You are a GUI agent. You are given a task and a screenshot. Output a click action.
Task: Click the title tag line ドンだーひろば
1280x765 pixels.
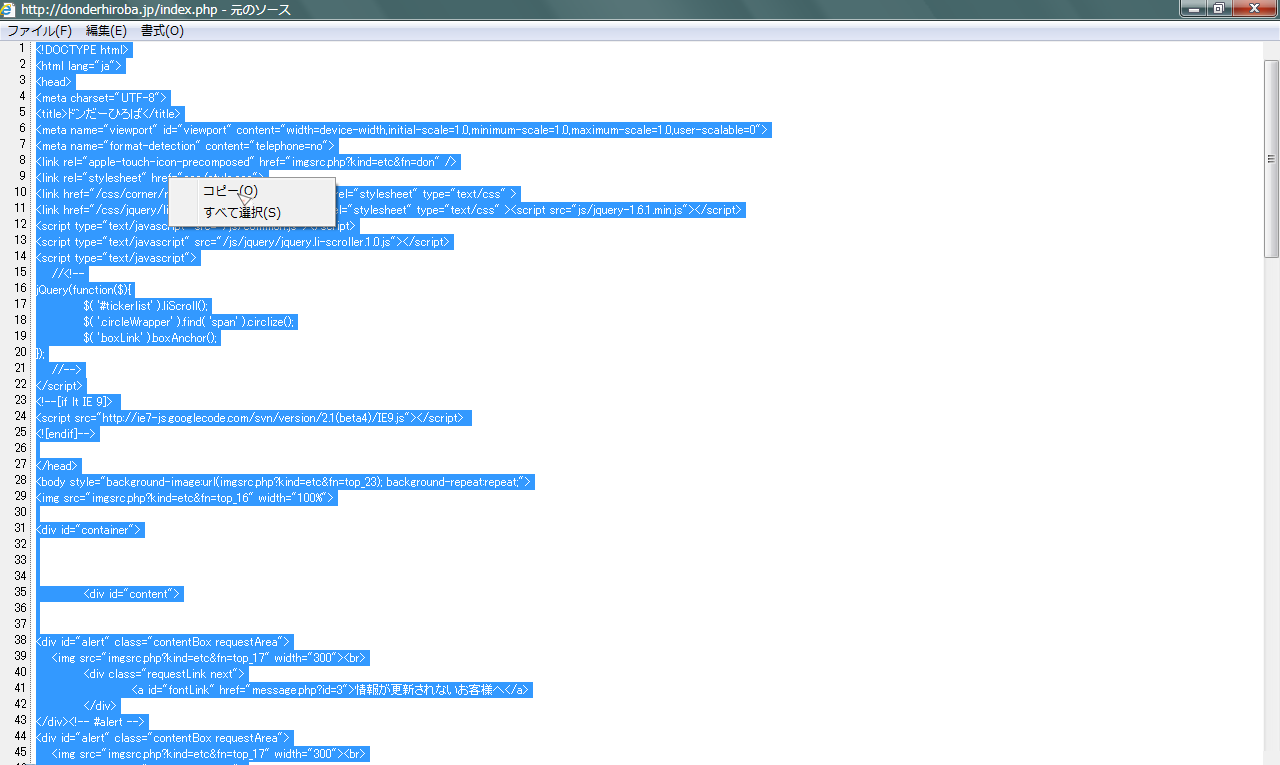coord(109,114)
